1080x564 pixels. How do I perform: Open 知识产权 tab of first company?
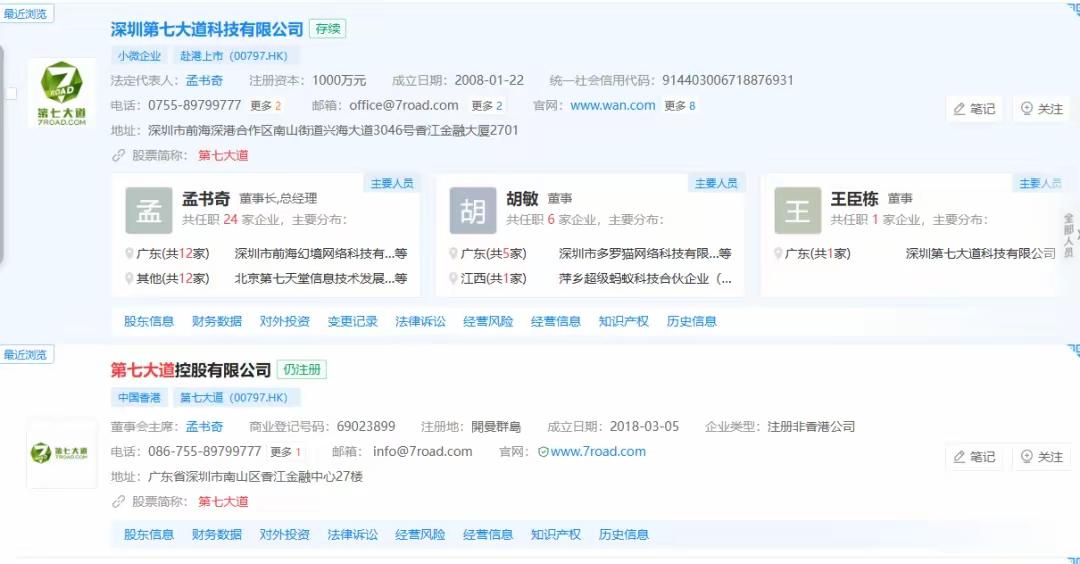pos(623,322)
